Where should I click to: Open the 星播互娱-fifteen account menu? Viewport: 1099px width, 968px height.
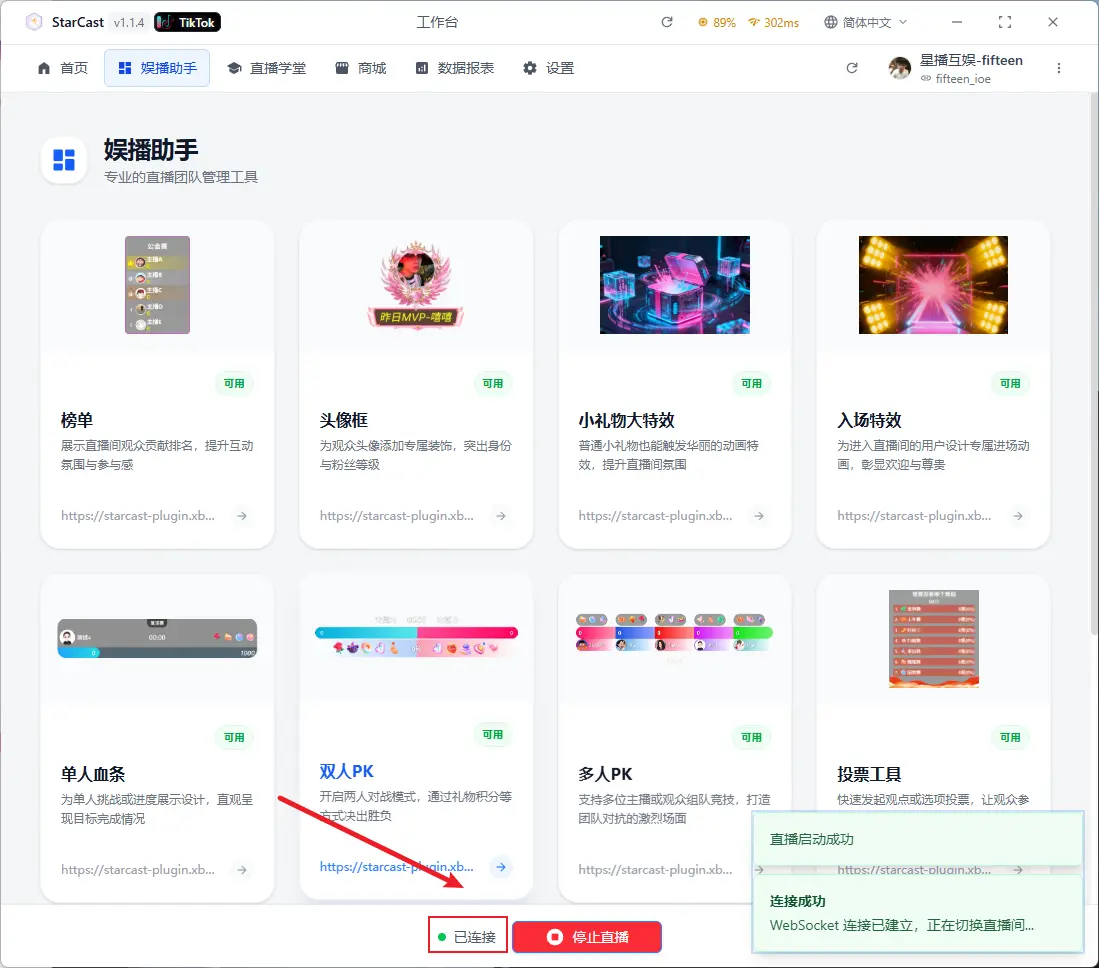956,68
